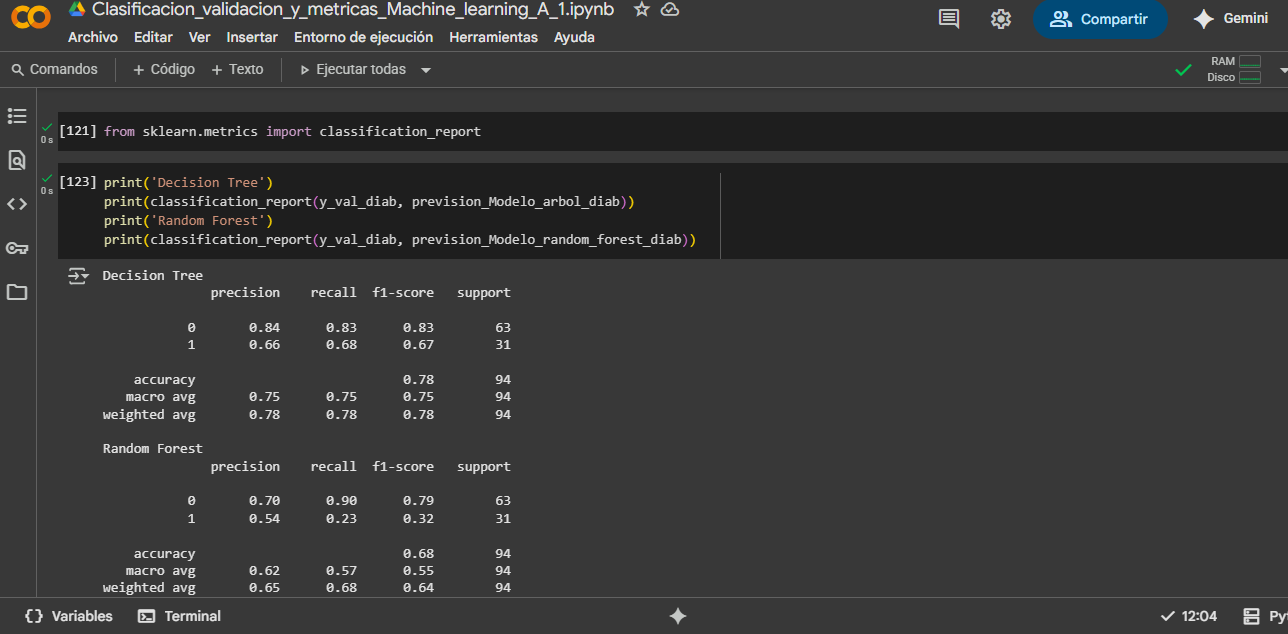Click the 12:04 execution status
This screenshot has width=1288, height=634.
1189,616
